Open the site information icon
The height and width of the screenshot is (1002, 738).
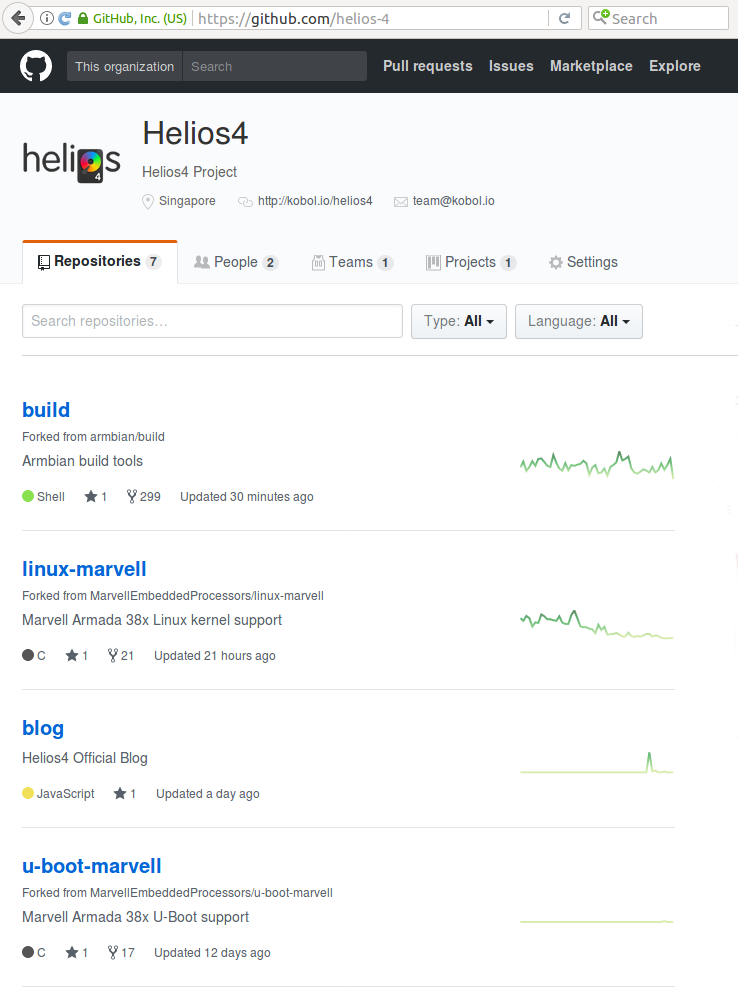(x=47, y=19)
